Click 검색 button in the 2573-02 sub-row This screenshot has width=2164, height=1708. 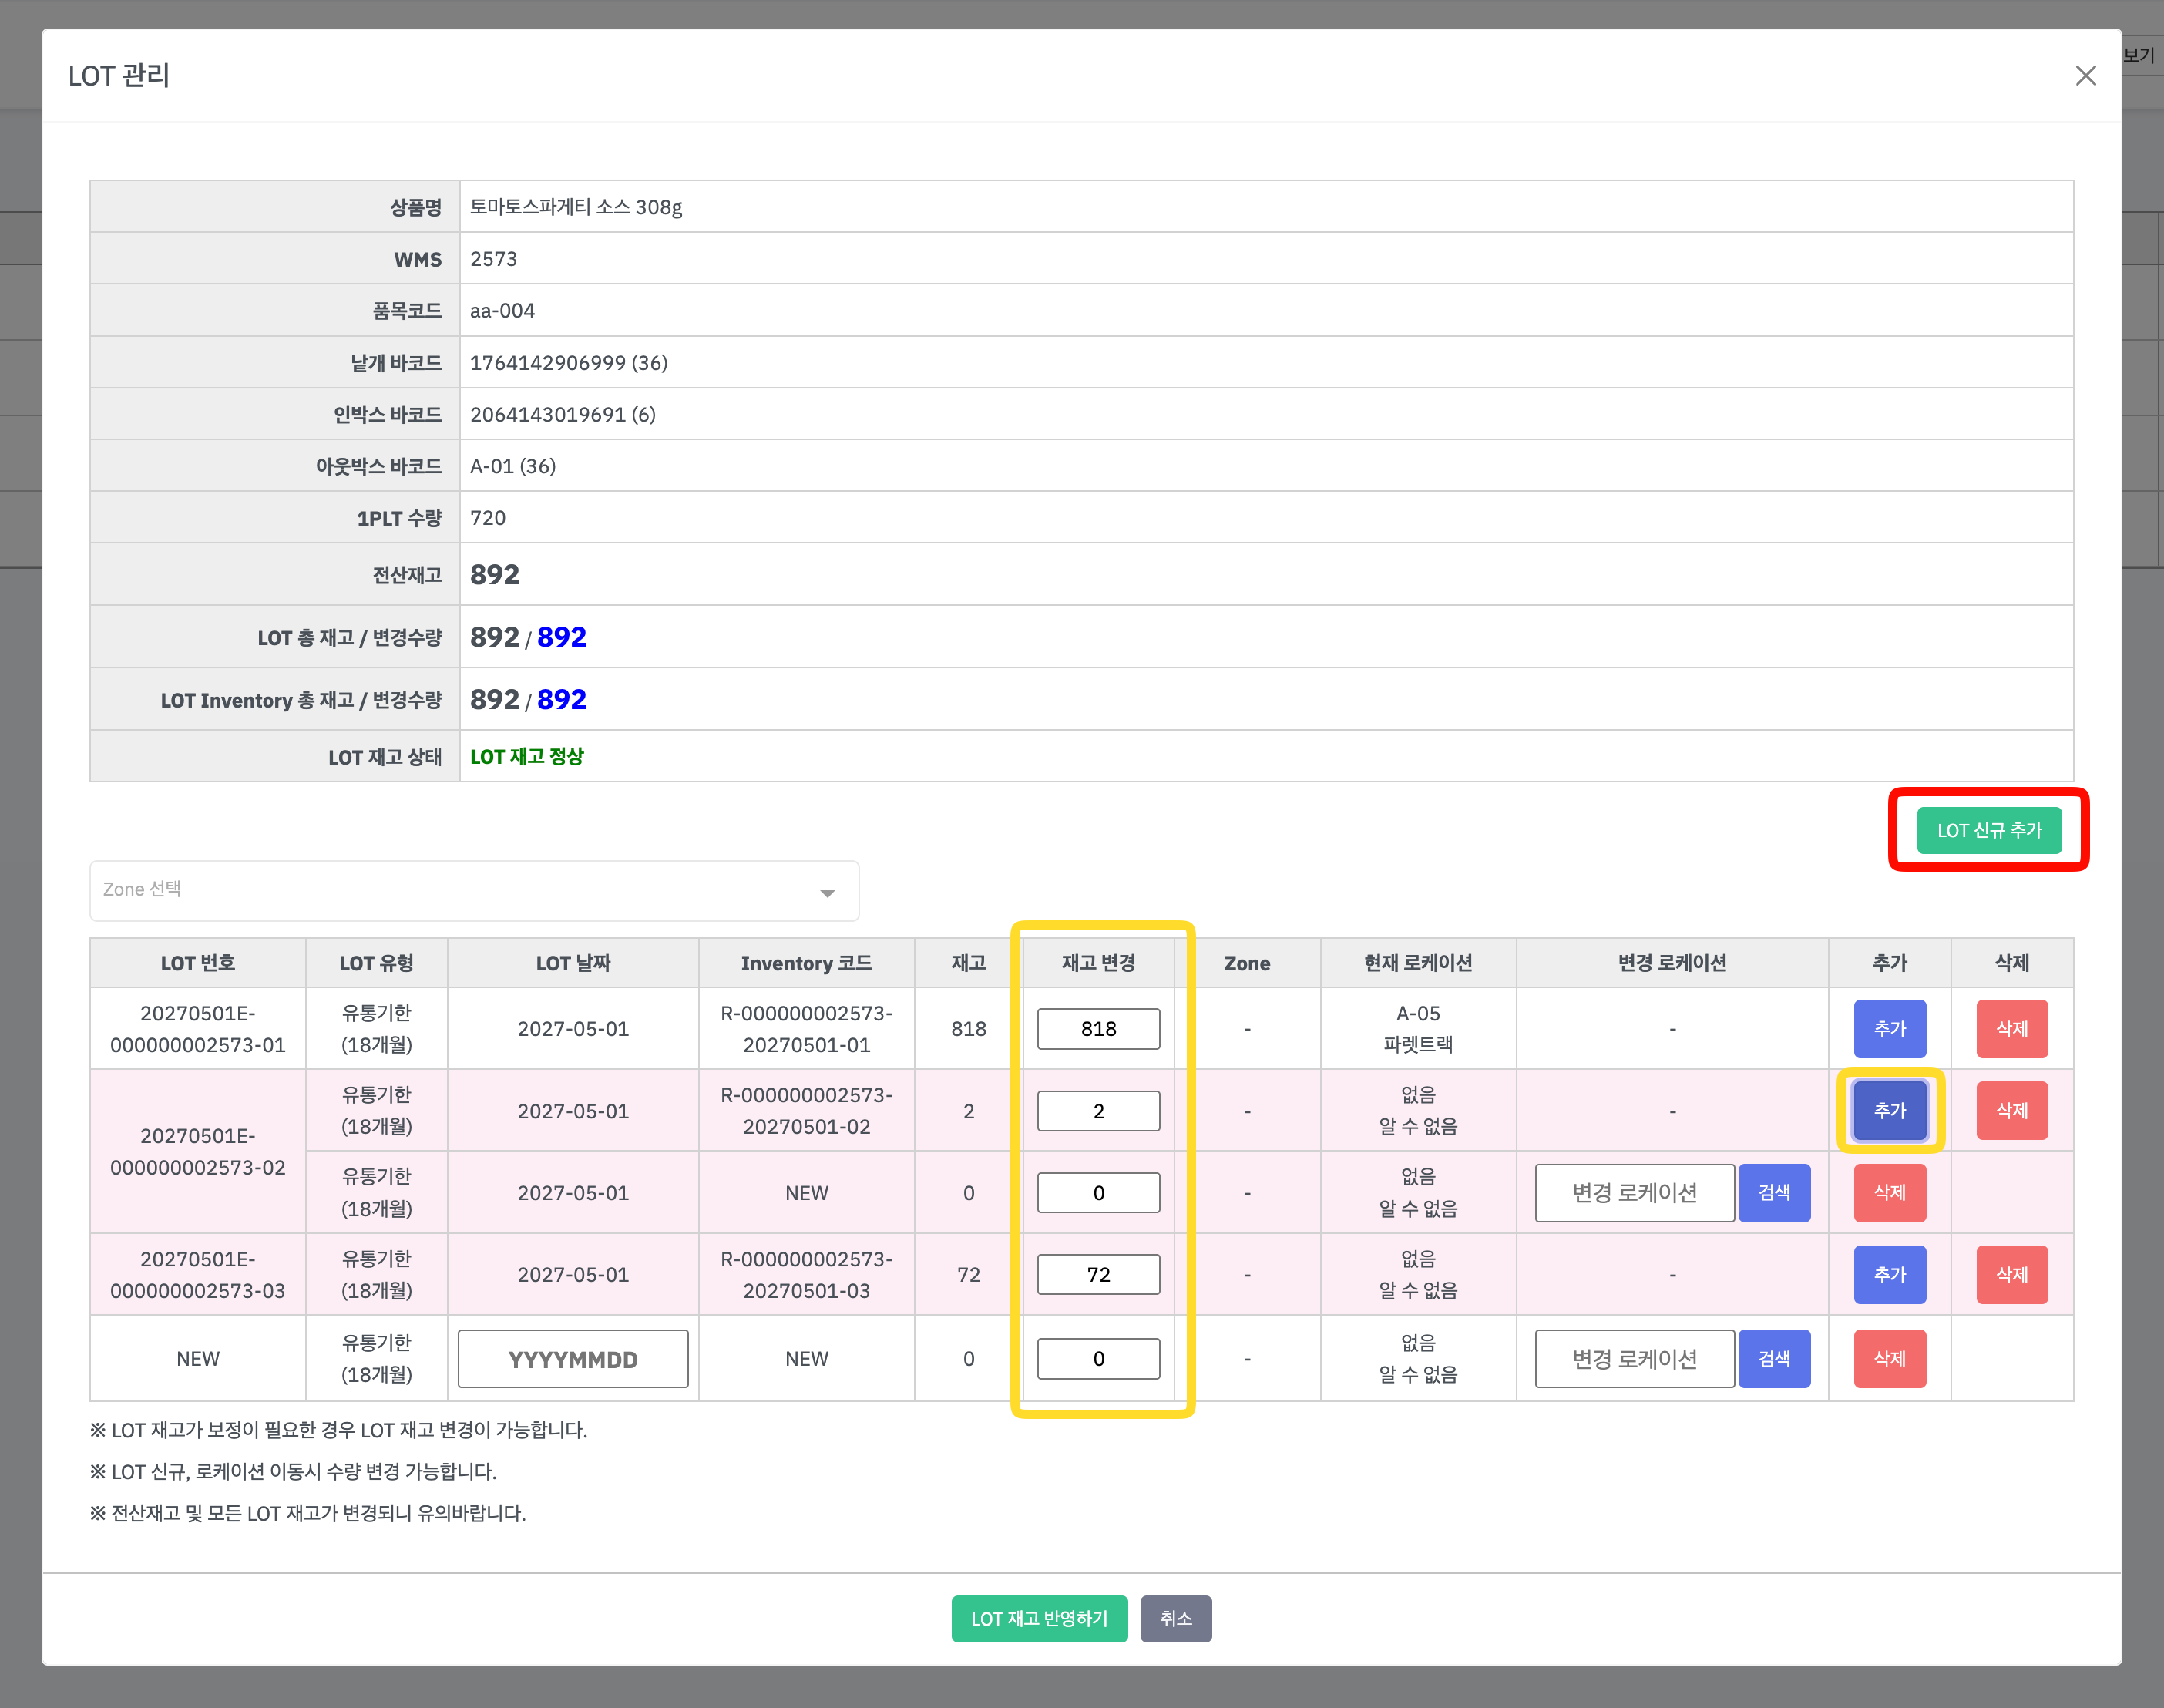1773,1192
